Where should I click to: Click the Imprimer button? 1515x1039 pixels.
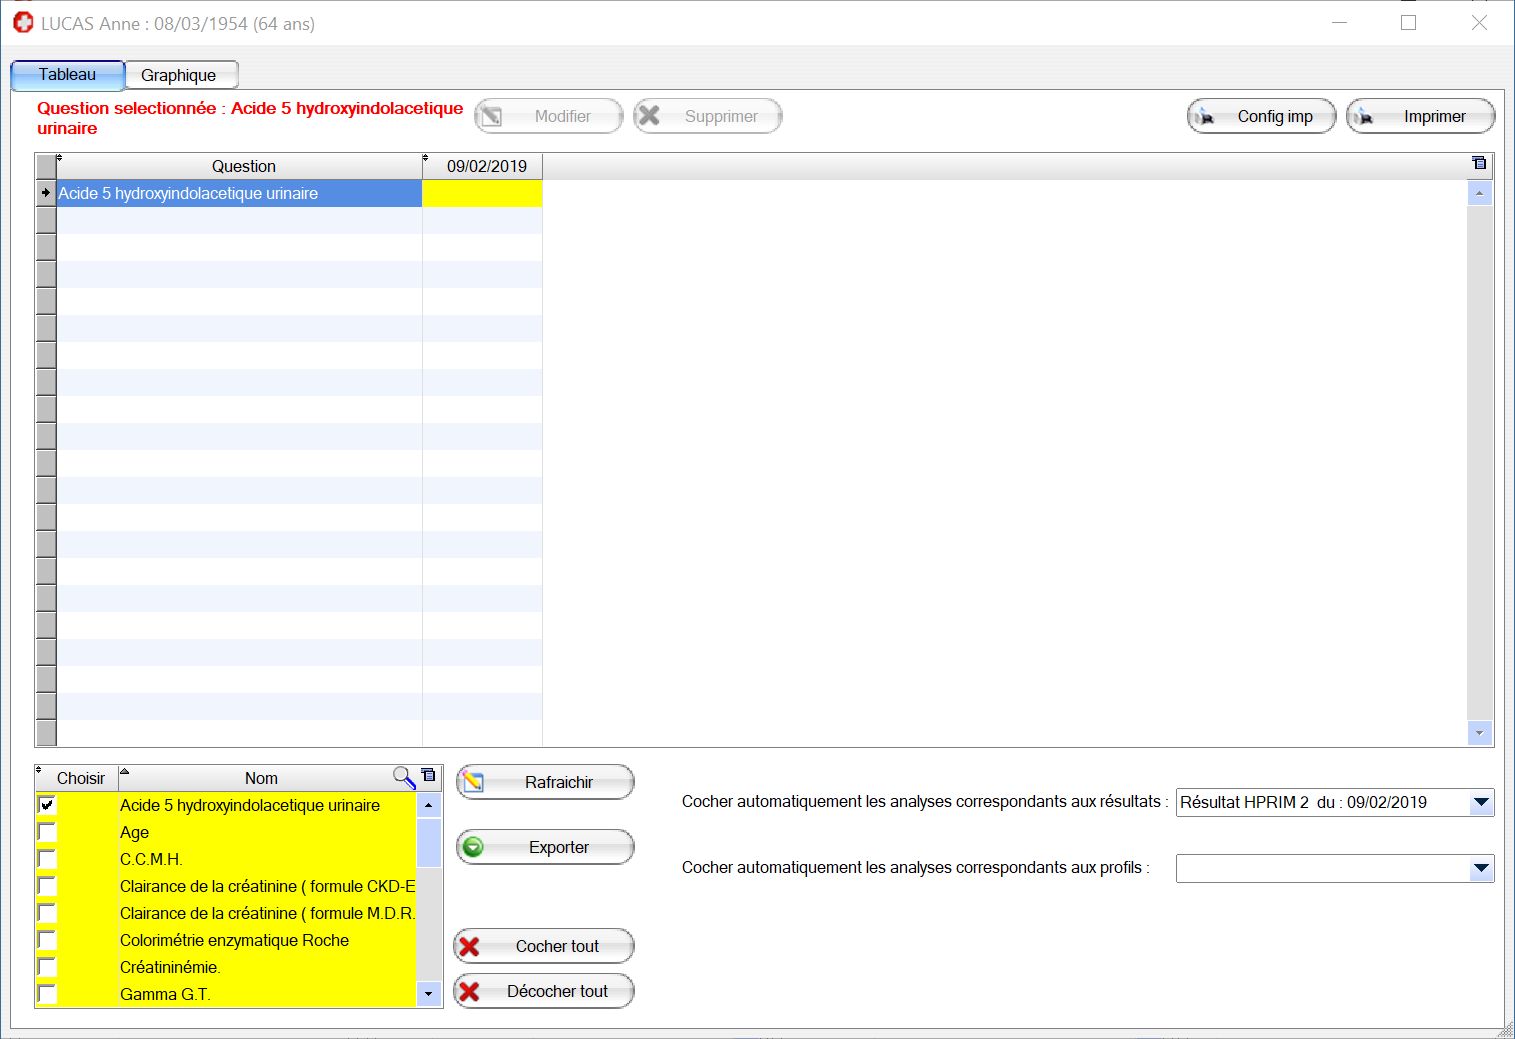click(x=1420, y=116)
